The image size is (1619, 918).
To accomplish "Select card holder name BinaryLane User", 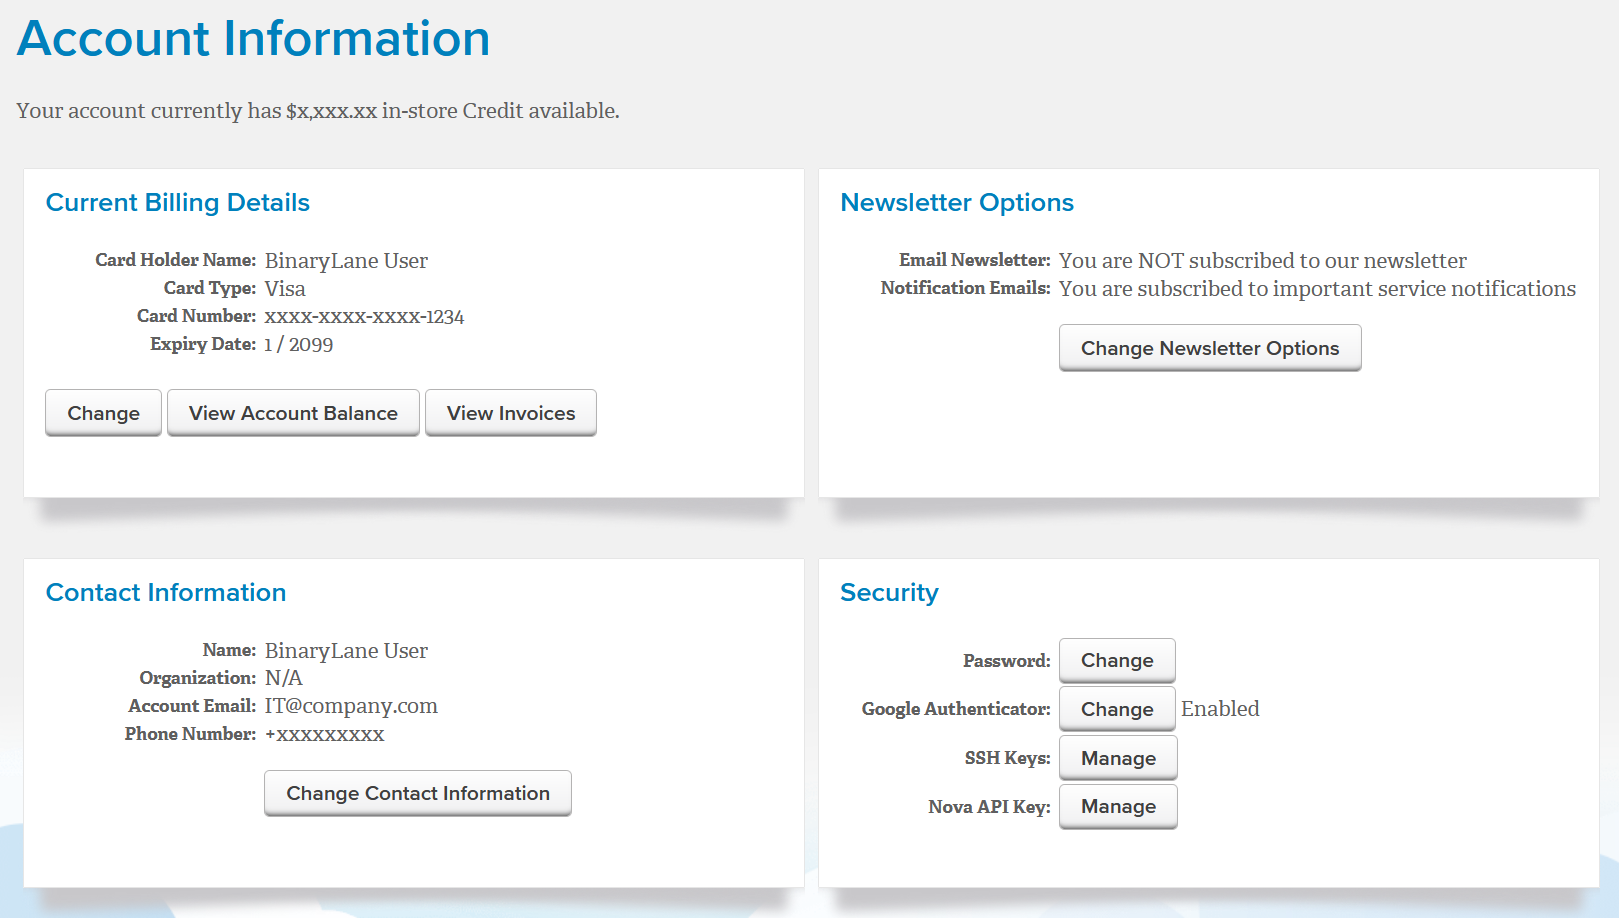I will click(x=346, y=261).
